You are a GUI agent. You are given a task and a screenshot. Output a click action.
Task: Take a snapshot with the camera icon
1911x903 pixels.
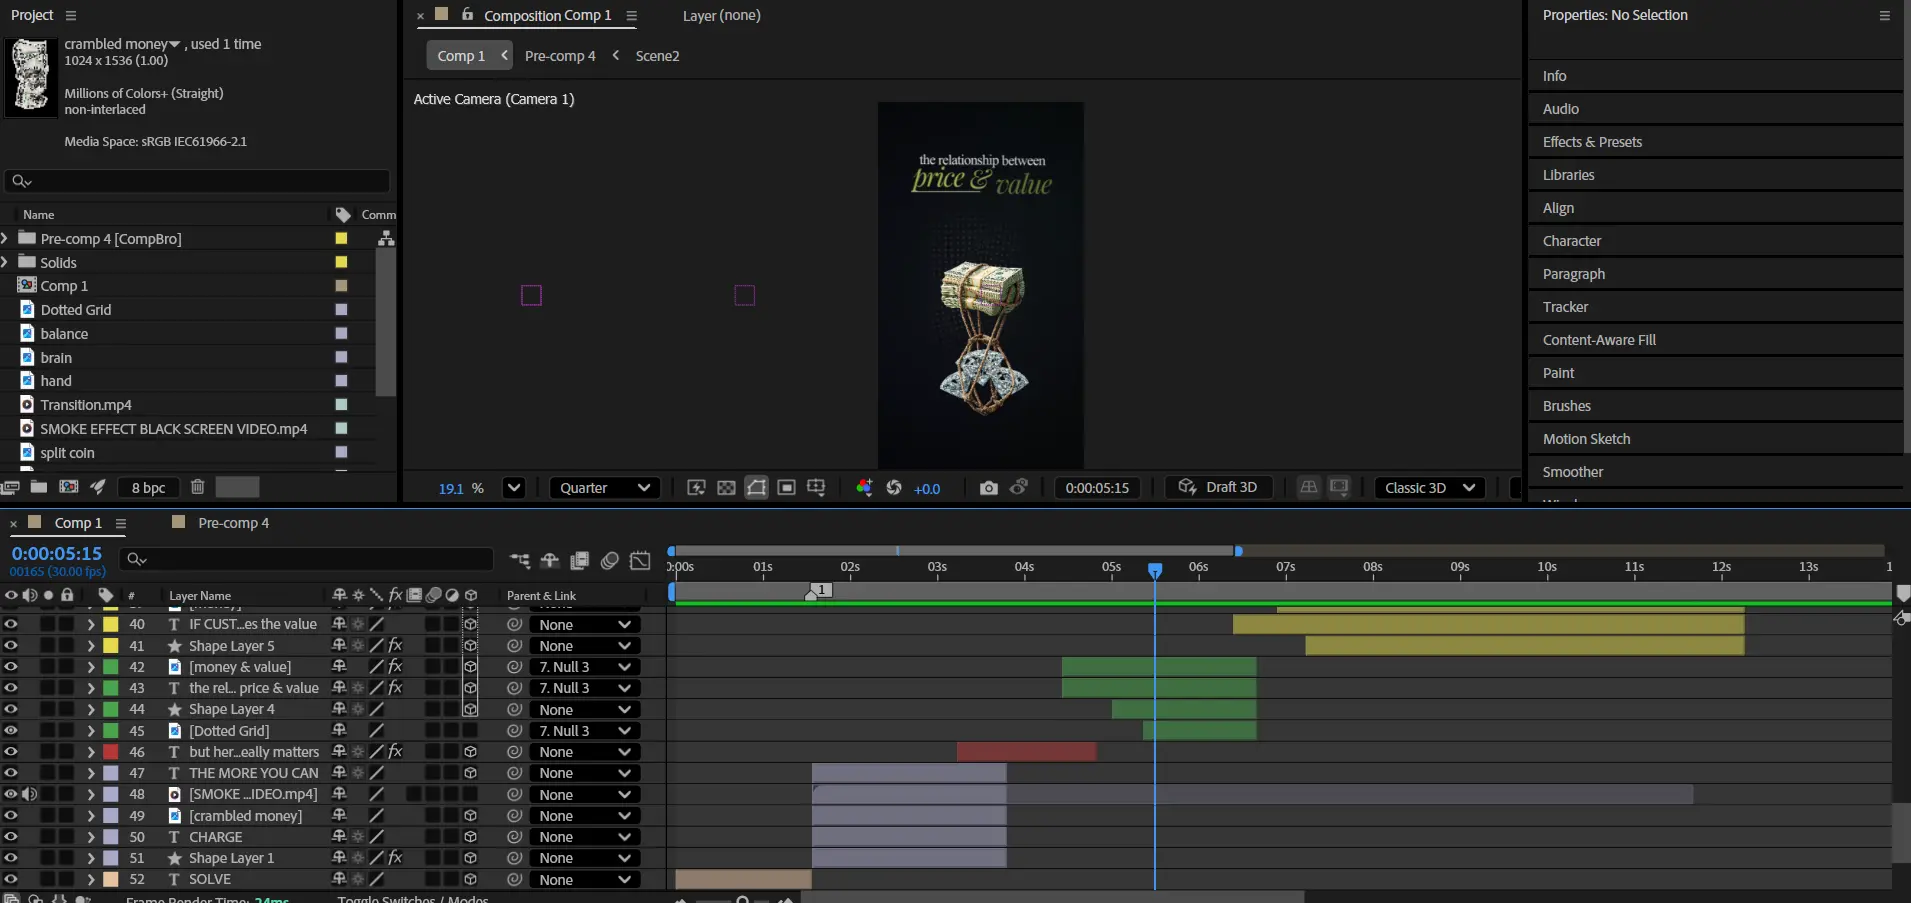[x=988, y=488]
